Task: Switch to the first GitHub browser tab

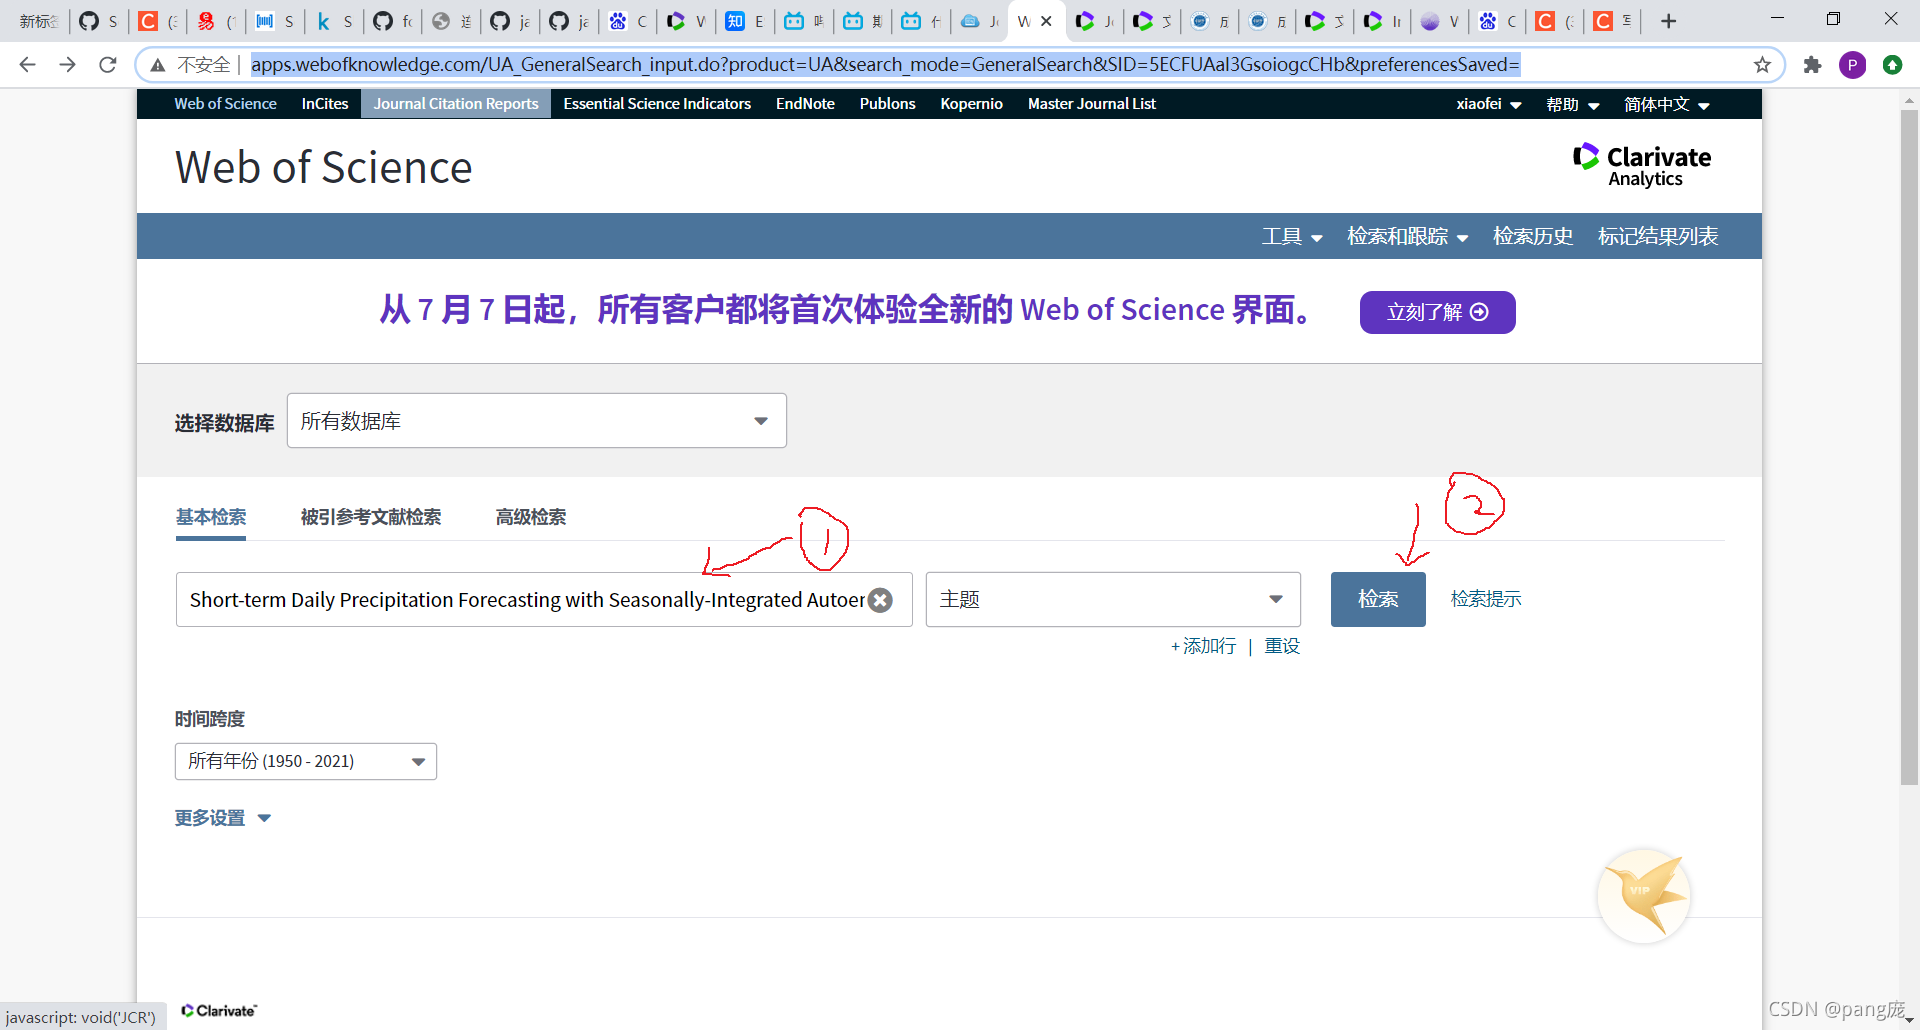Action: click(x=98, y=21)
